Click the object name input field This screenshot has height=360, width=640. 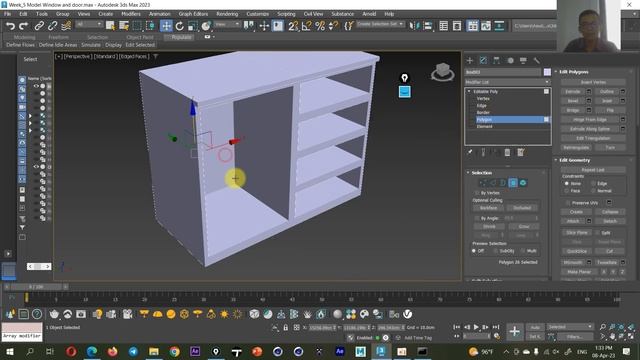coord(502,72)
